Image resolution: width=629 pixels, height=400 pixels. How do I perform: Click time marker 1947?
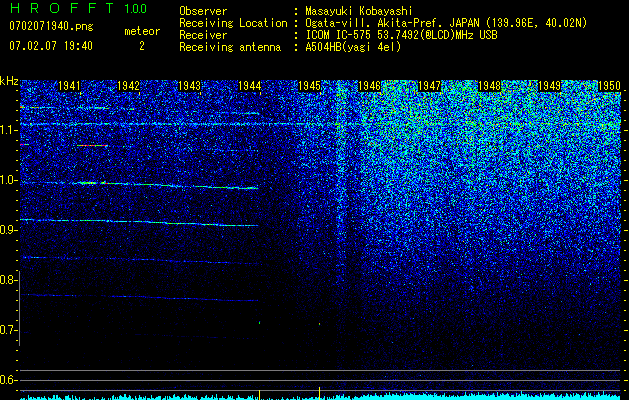click(430, 86)
